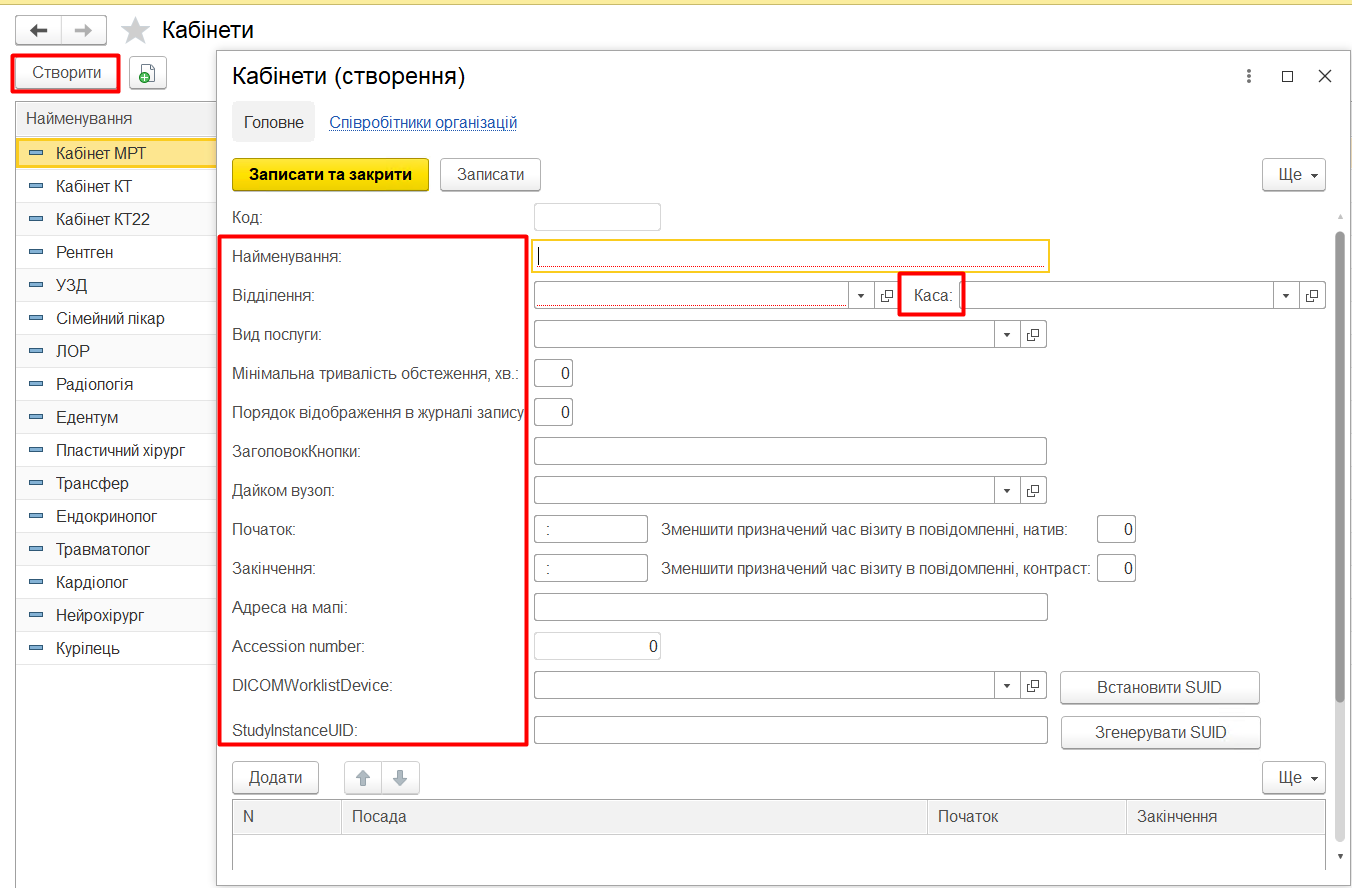Expand the Вид послуги dropdown

pos(1006,334)
